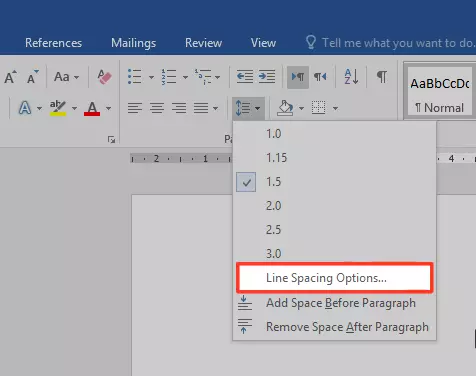The width and height of the screenshot is (476, 376).
Task: Click the Sort A-Z icon
Action: pos(351,77)
